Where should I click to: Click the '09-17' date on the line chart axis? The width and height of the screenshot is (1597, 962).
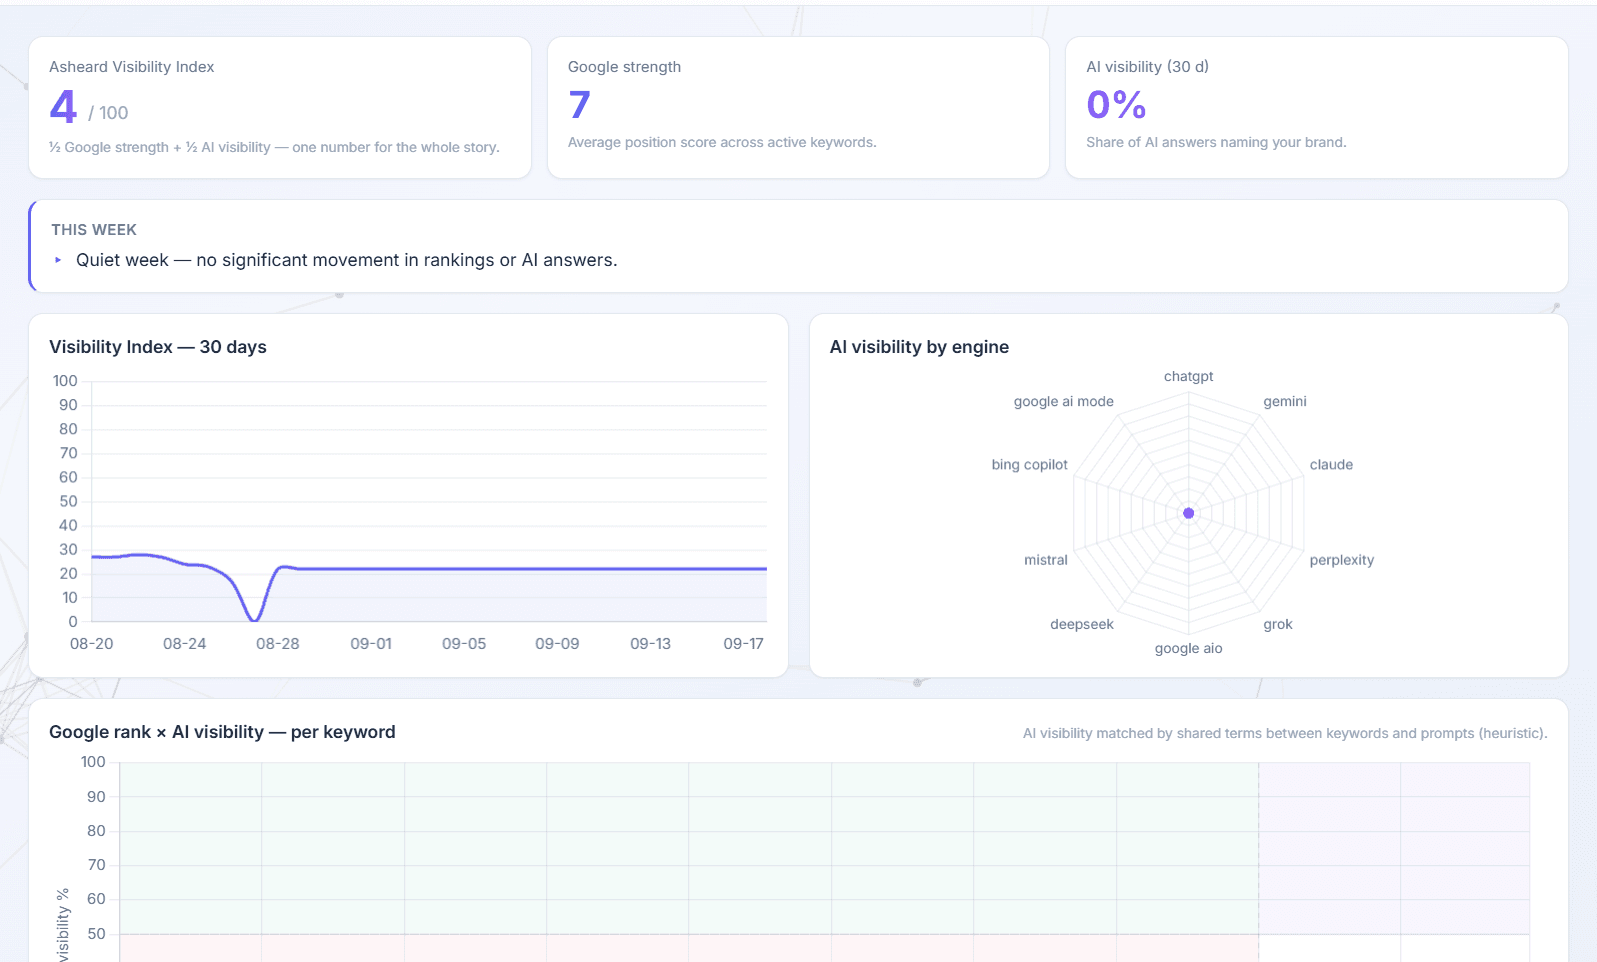(743, 644)
